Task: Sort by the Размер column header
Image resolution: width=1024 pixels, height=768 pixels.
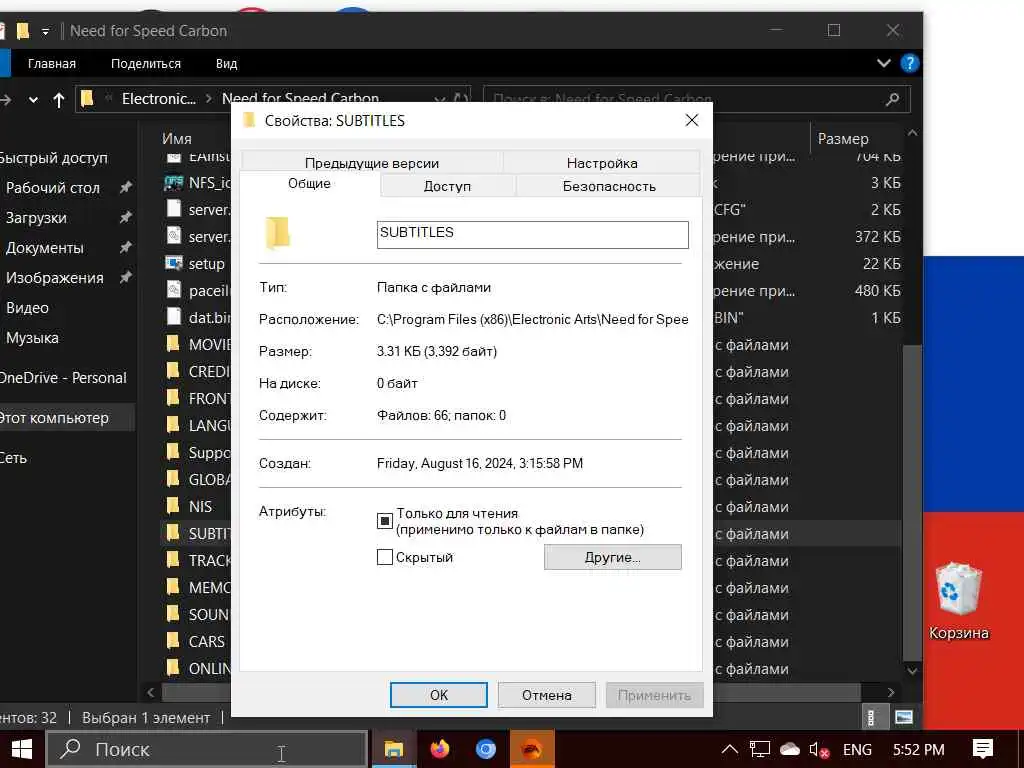Action: click(843, 138)
